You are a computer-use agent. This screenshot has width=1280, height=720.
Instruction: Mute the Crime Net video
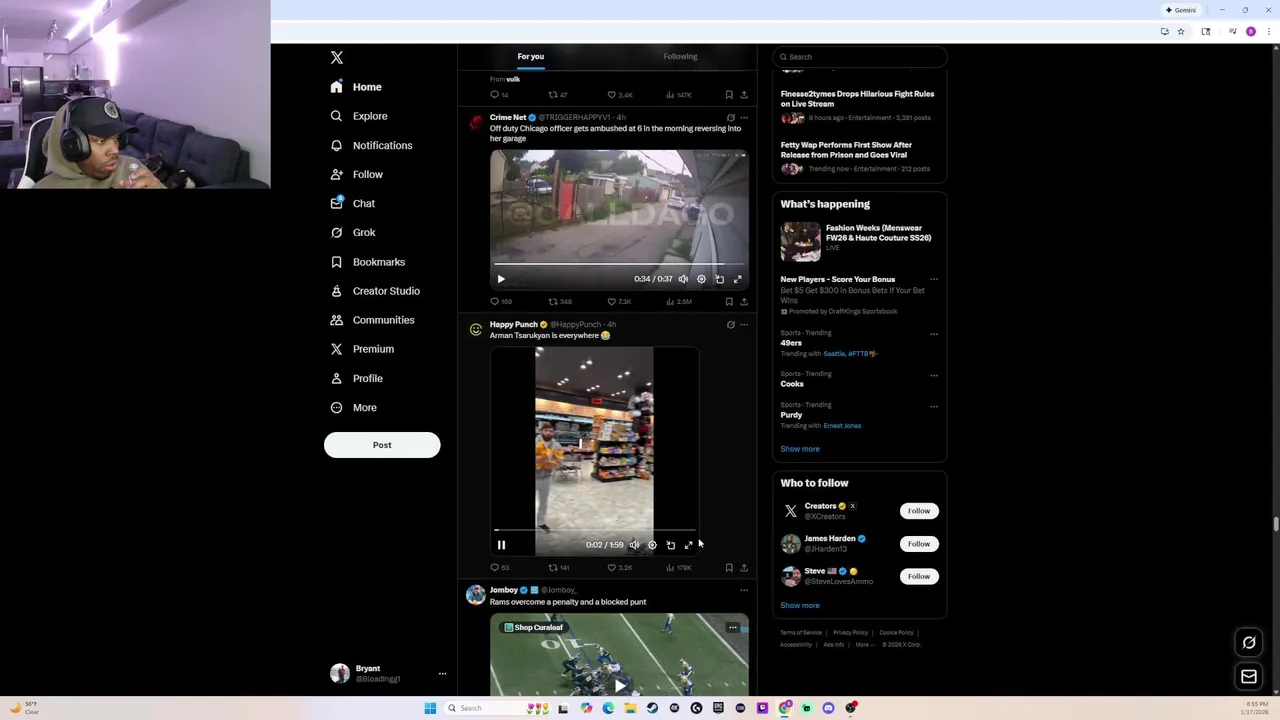coord(683,279)
